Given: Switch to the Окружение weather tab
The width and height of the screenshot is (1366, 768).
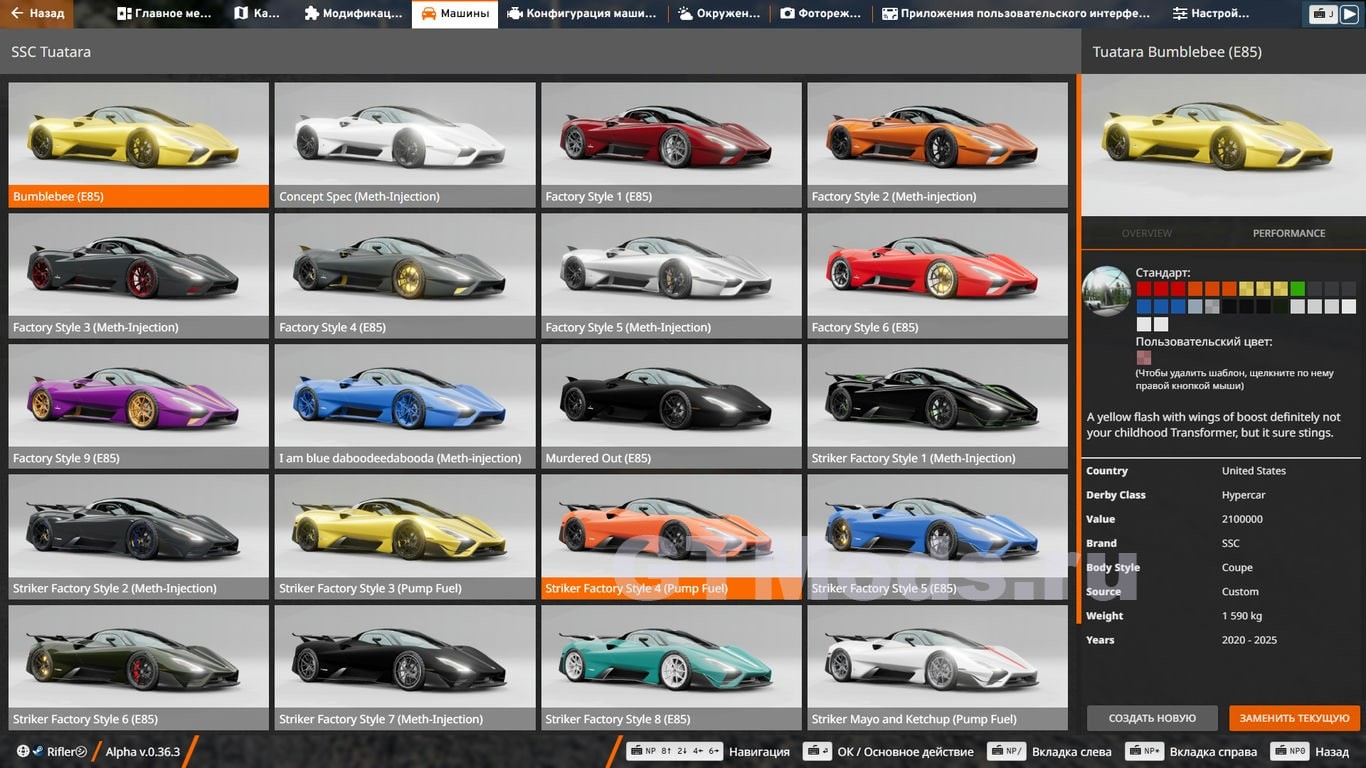Looking at the screenshot, I should 719,14.
